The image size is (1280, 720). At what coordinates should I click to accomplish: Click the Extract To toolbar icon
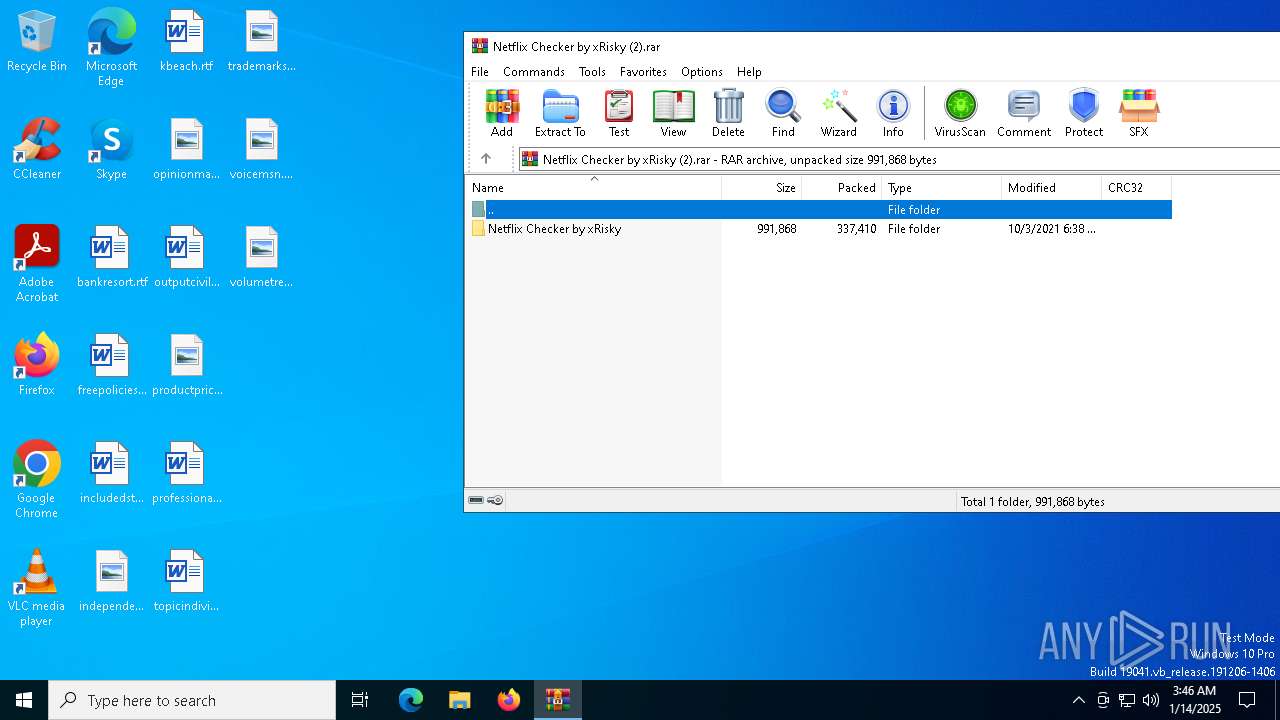560,113
